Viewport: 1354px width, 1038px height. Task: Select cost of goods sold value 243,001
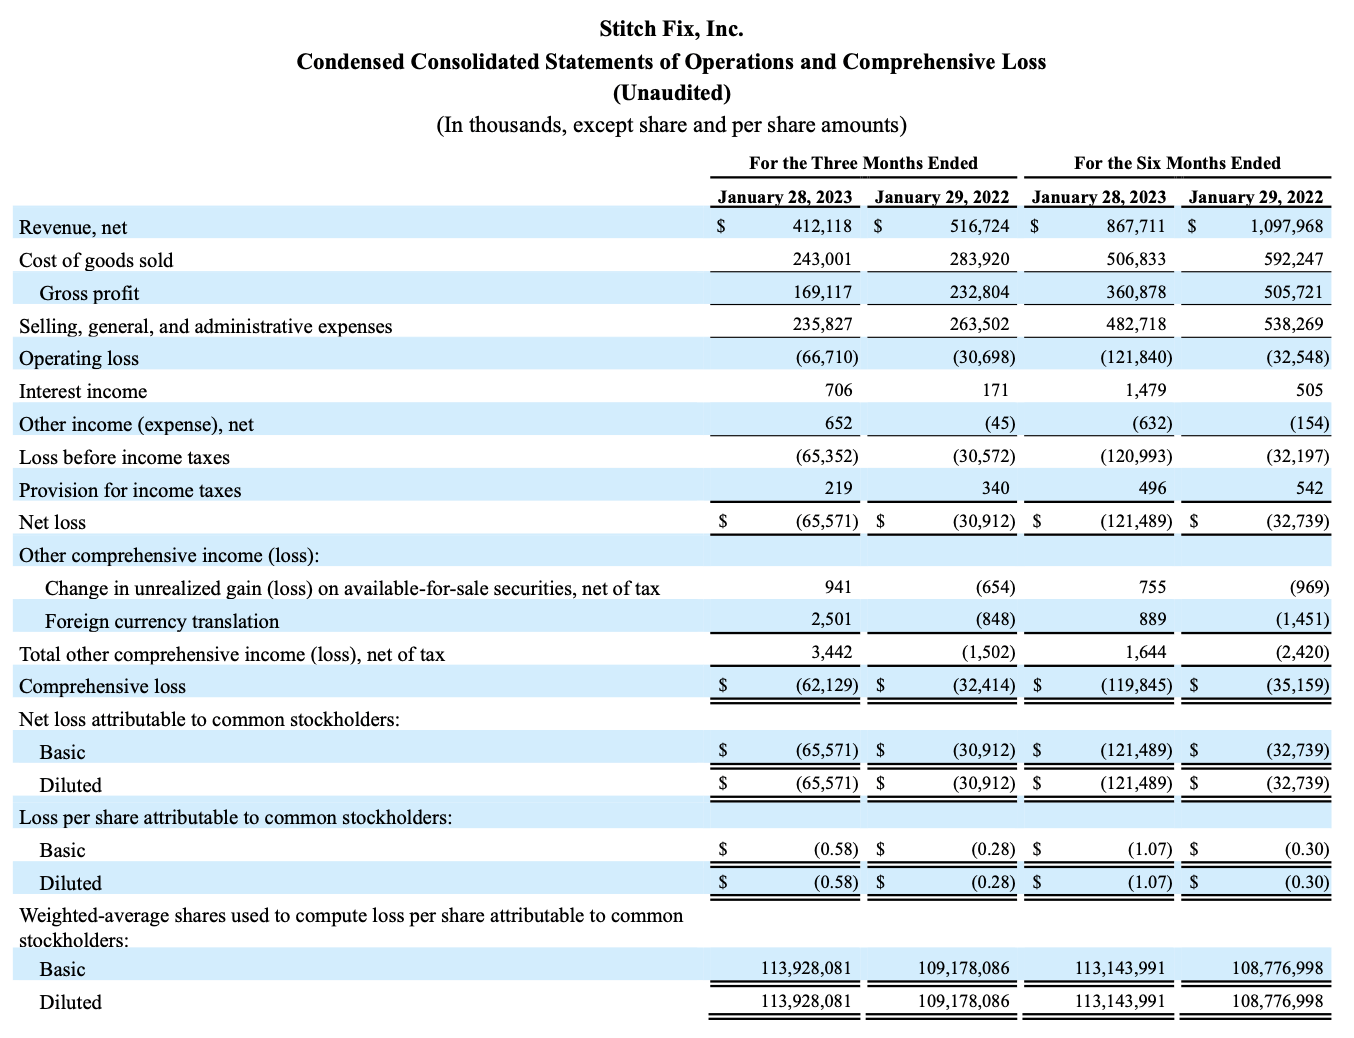[822, 259]
